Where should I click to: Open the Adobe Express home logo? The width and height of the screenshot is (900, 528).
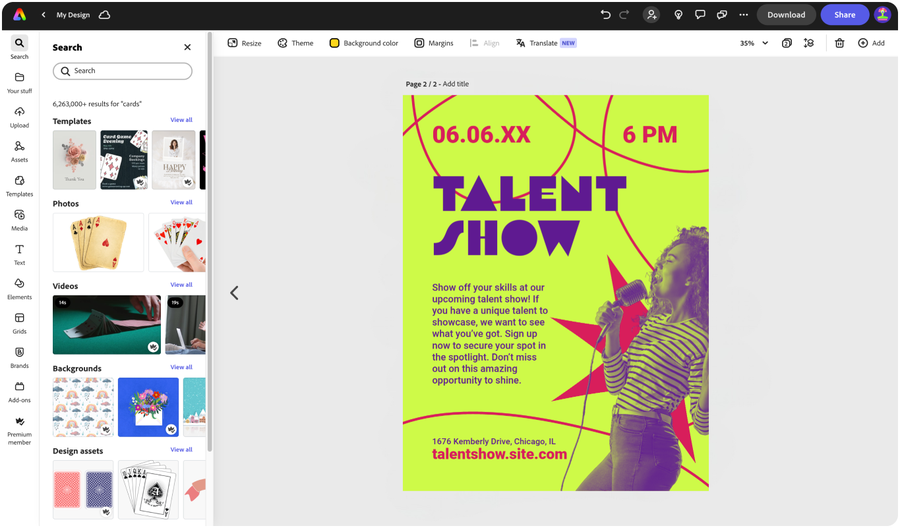pos(20,15)
